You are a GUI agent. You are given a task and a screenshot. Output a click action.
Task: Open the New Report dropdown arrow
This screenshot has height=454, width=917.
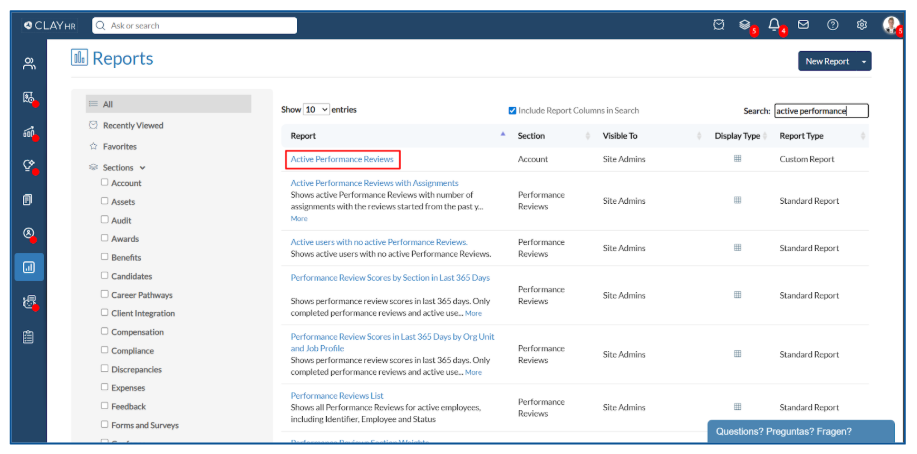[864, 61]
